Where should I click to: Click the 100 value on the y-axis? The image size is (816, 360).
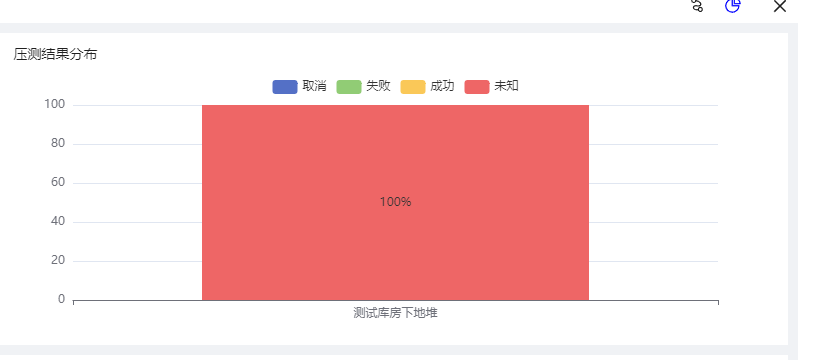(x=55, y=105)
